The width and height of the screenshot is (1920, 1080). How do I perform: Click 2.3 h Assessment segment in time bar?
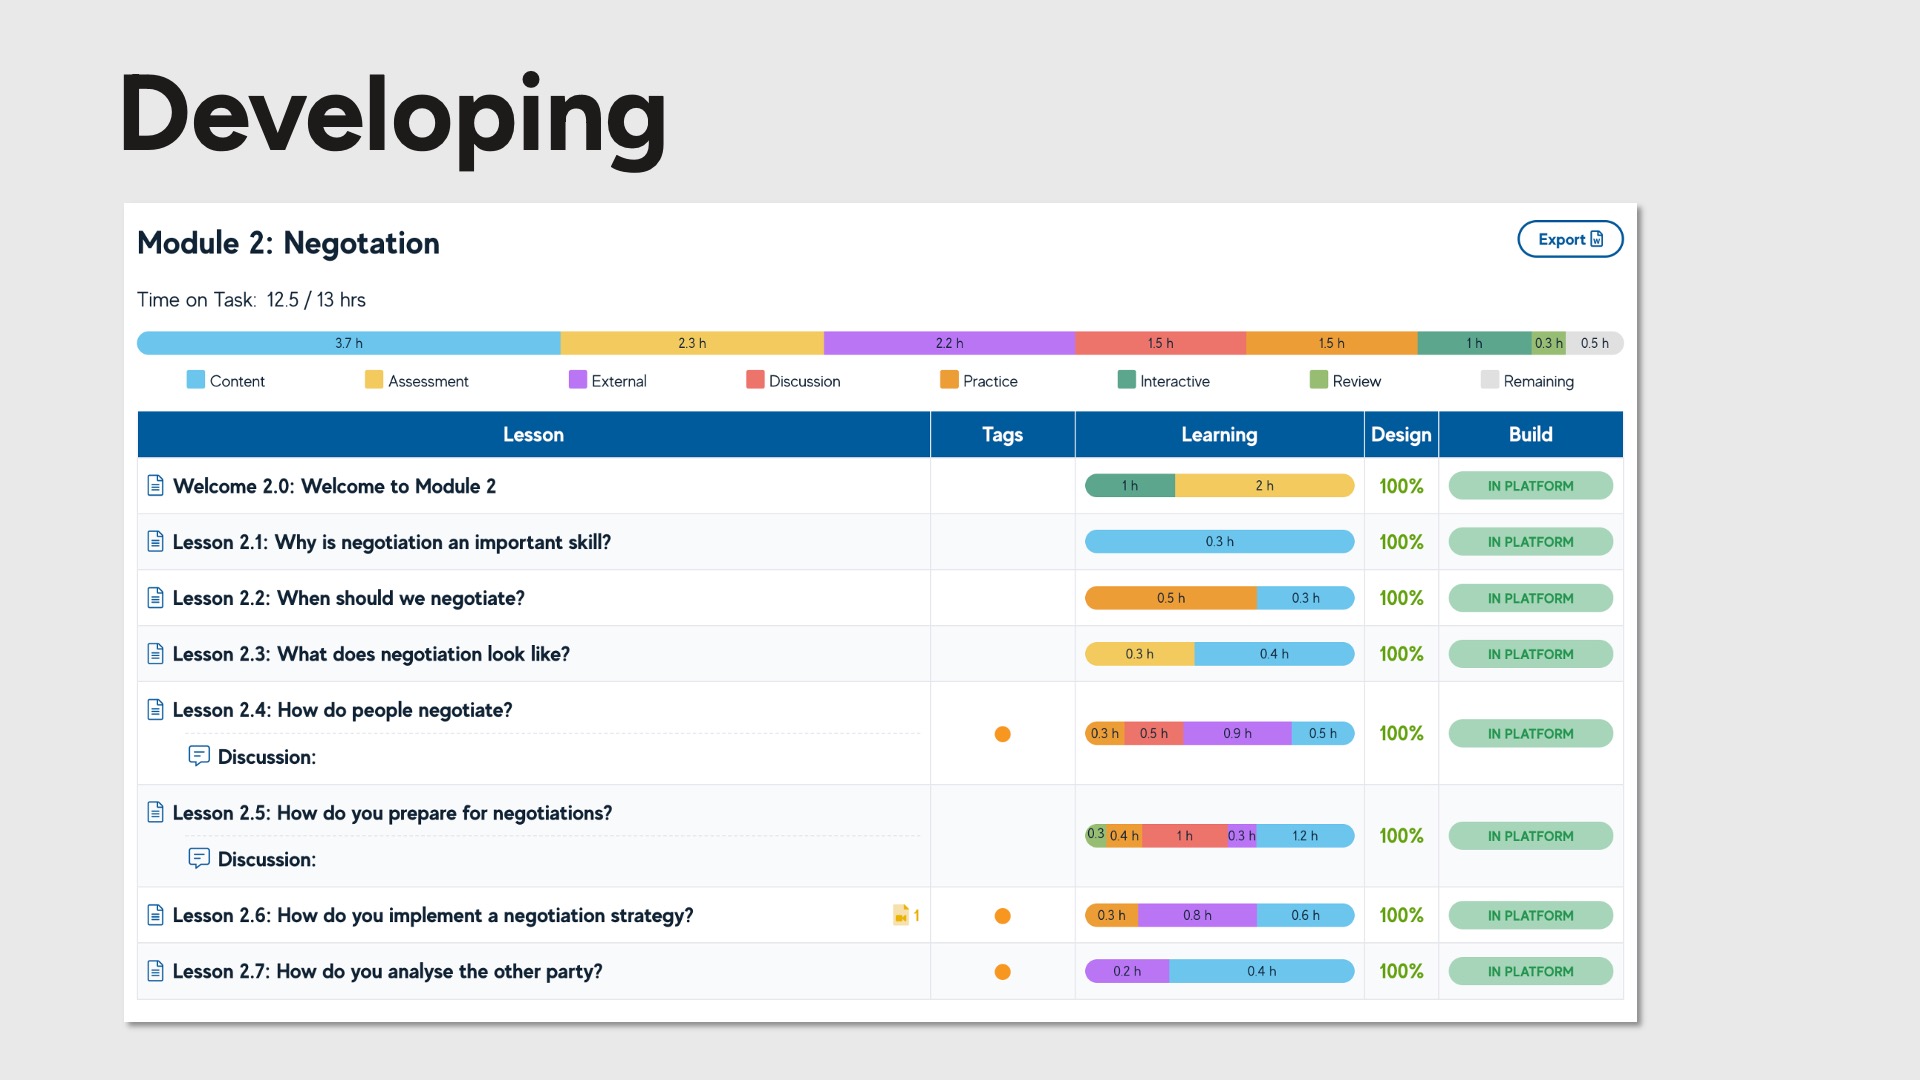click(x=692, y=343)
